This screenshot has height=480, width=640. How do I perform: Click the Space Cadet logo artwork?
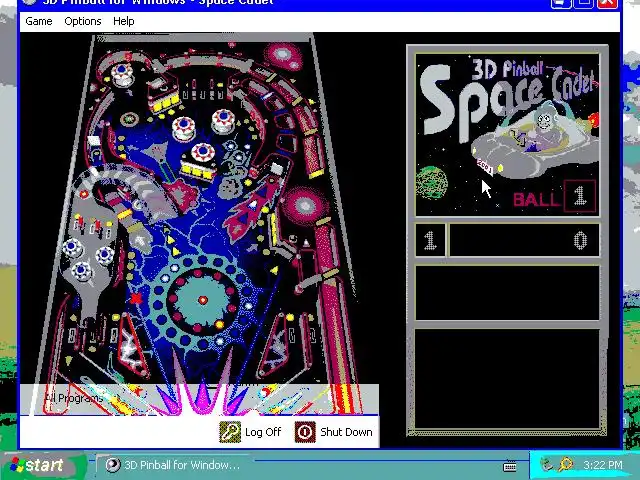[x=507, y=135]
